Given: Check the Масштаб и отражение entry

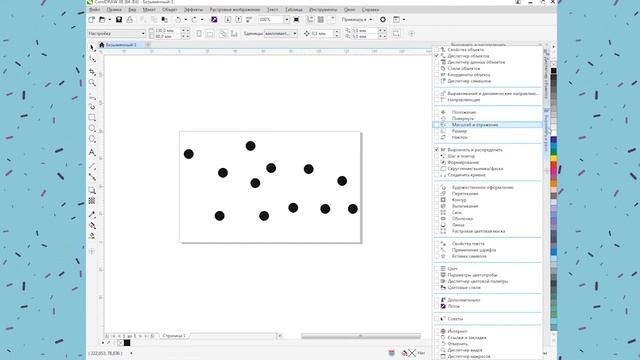Looking at the screenshot, I should coord(437,125).
